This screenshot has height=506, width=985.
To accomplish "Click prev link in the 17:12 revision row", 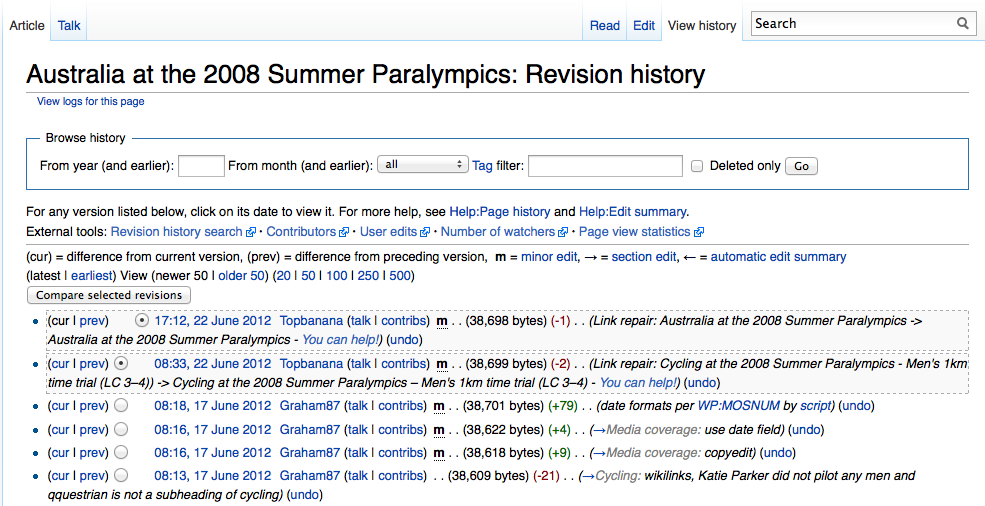I will pyautogui.click(x=92, y=321).
